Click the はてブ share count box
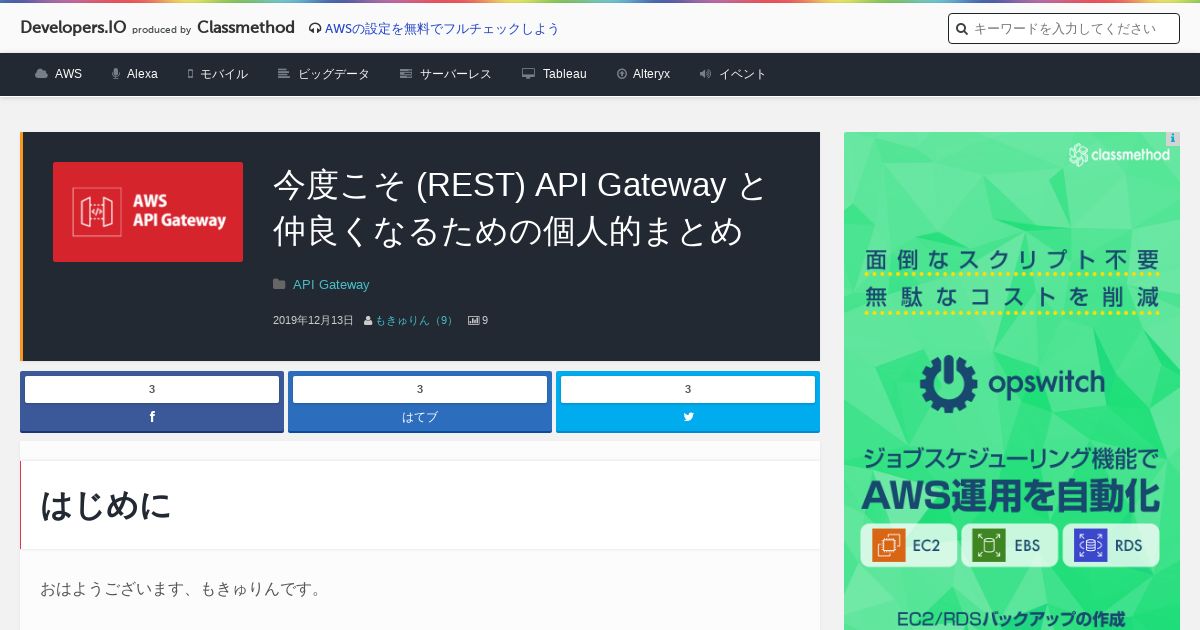 click(420, 389)
